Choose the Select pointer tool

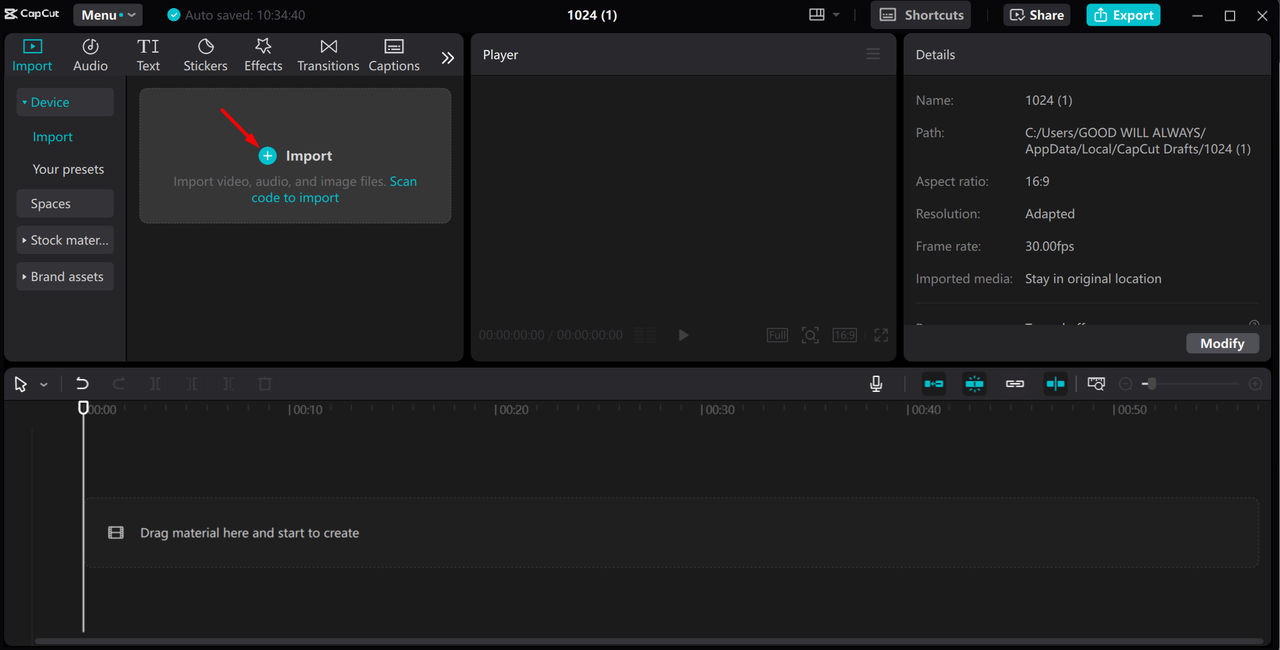(21, 384)
